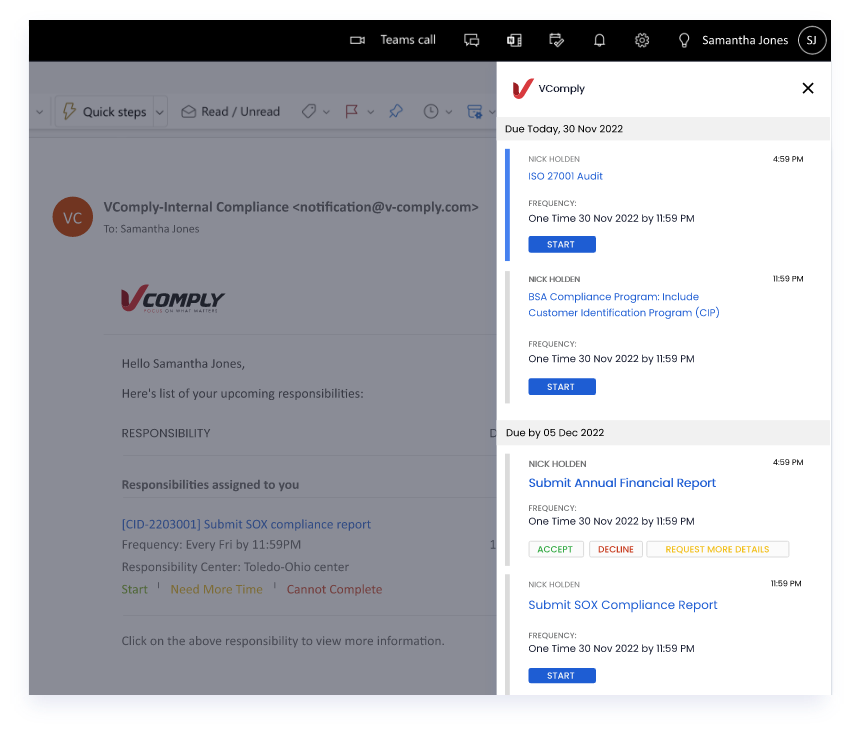The height and width of the screenshot is (734, 854).
Task: Decline the Annual Financial Report responsibility
Action: [615, 549]
